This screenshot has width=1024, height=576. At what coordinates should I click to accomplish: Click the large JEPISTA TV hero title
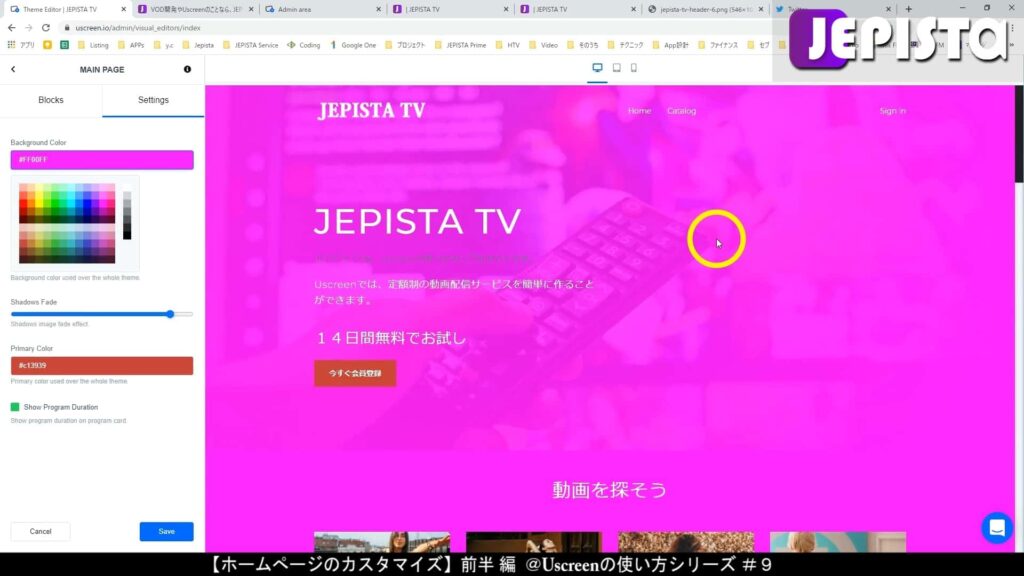coord(417,221)
